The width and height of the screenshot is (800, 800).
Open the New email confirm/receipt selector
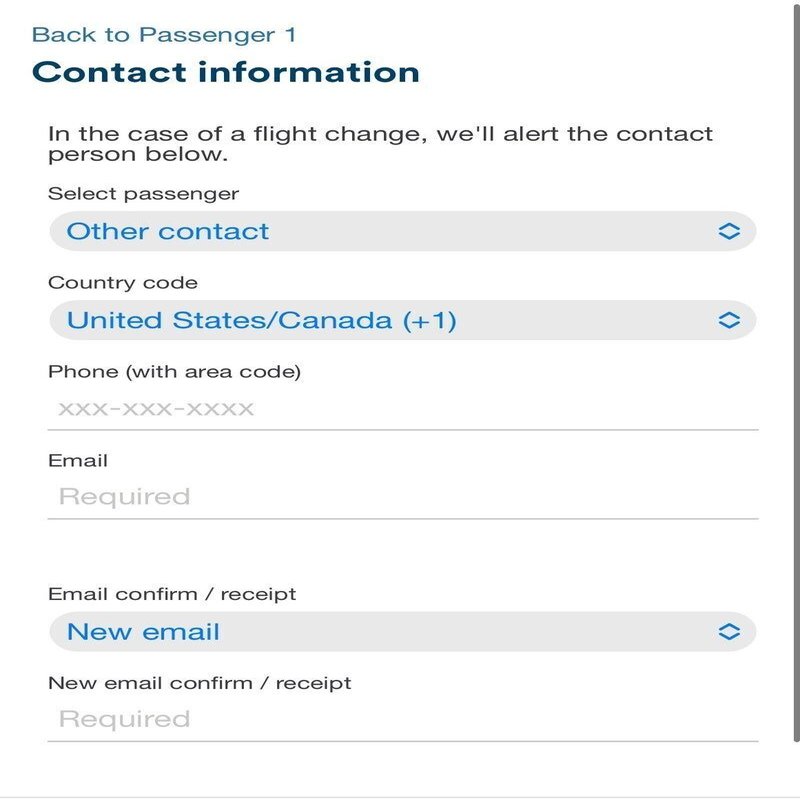[x=400, y=632]
